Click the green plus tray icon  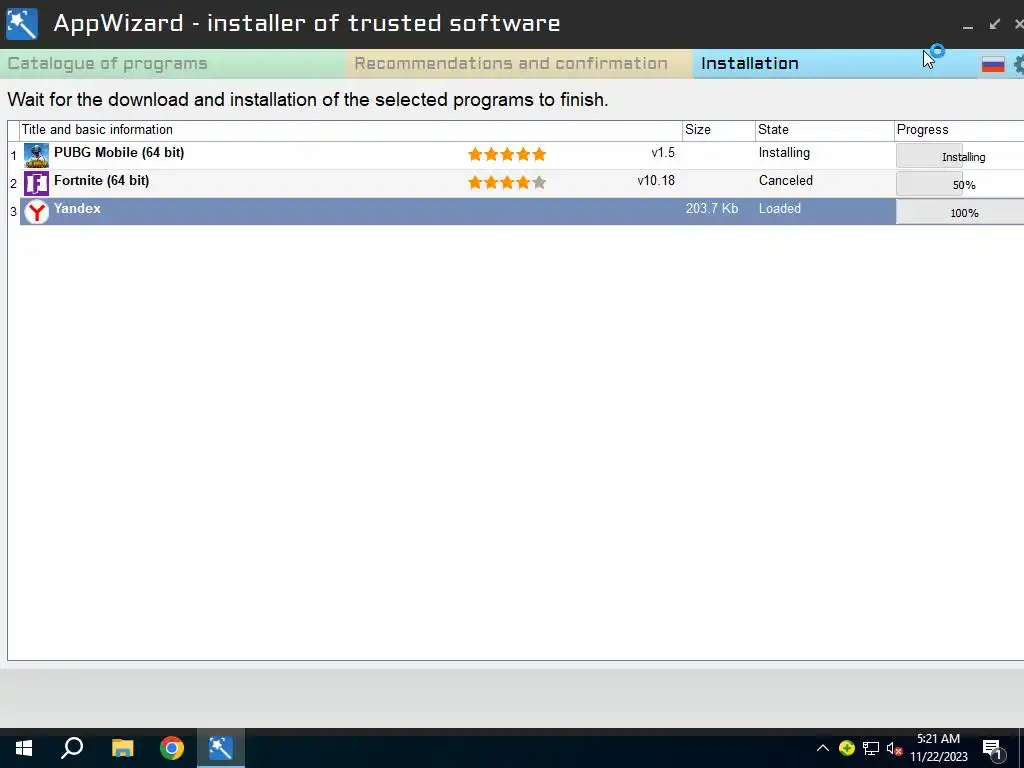click(x=847, y=748)
